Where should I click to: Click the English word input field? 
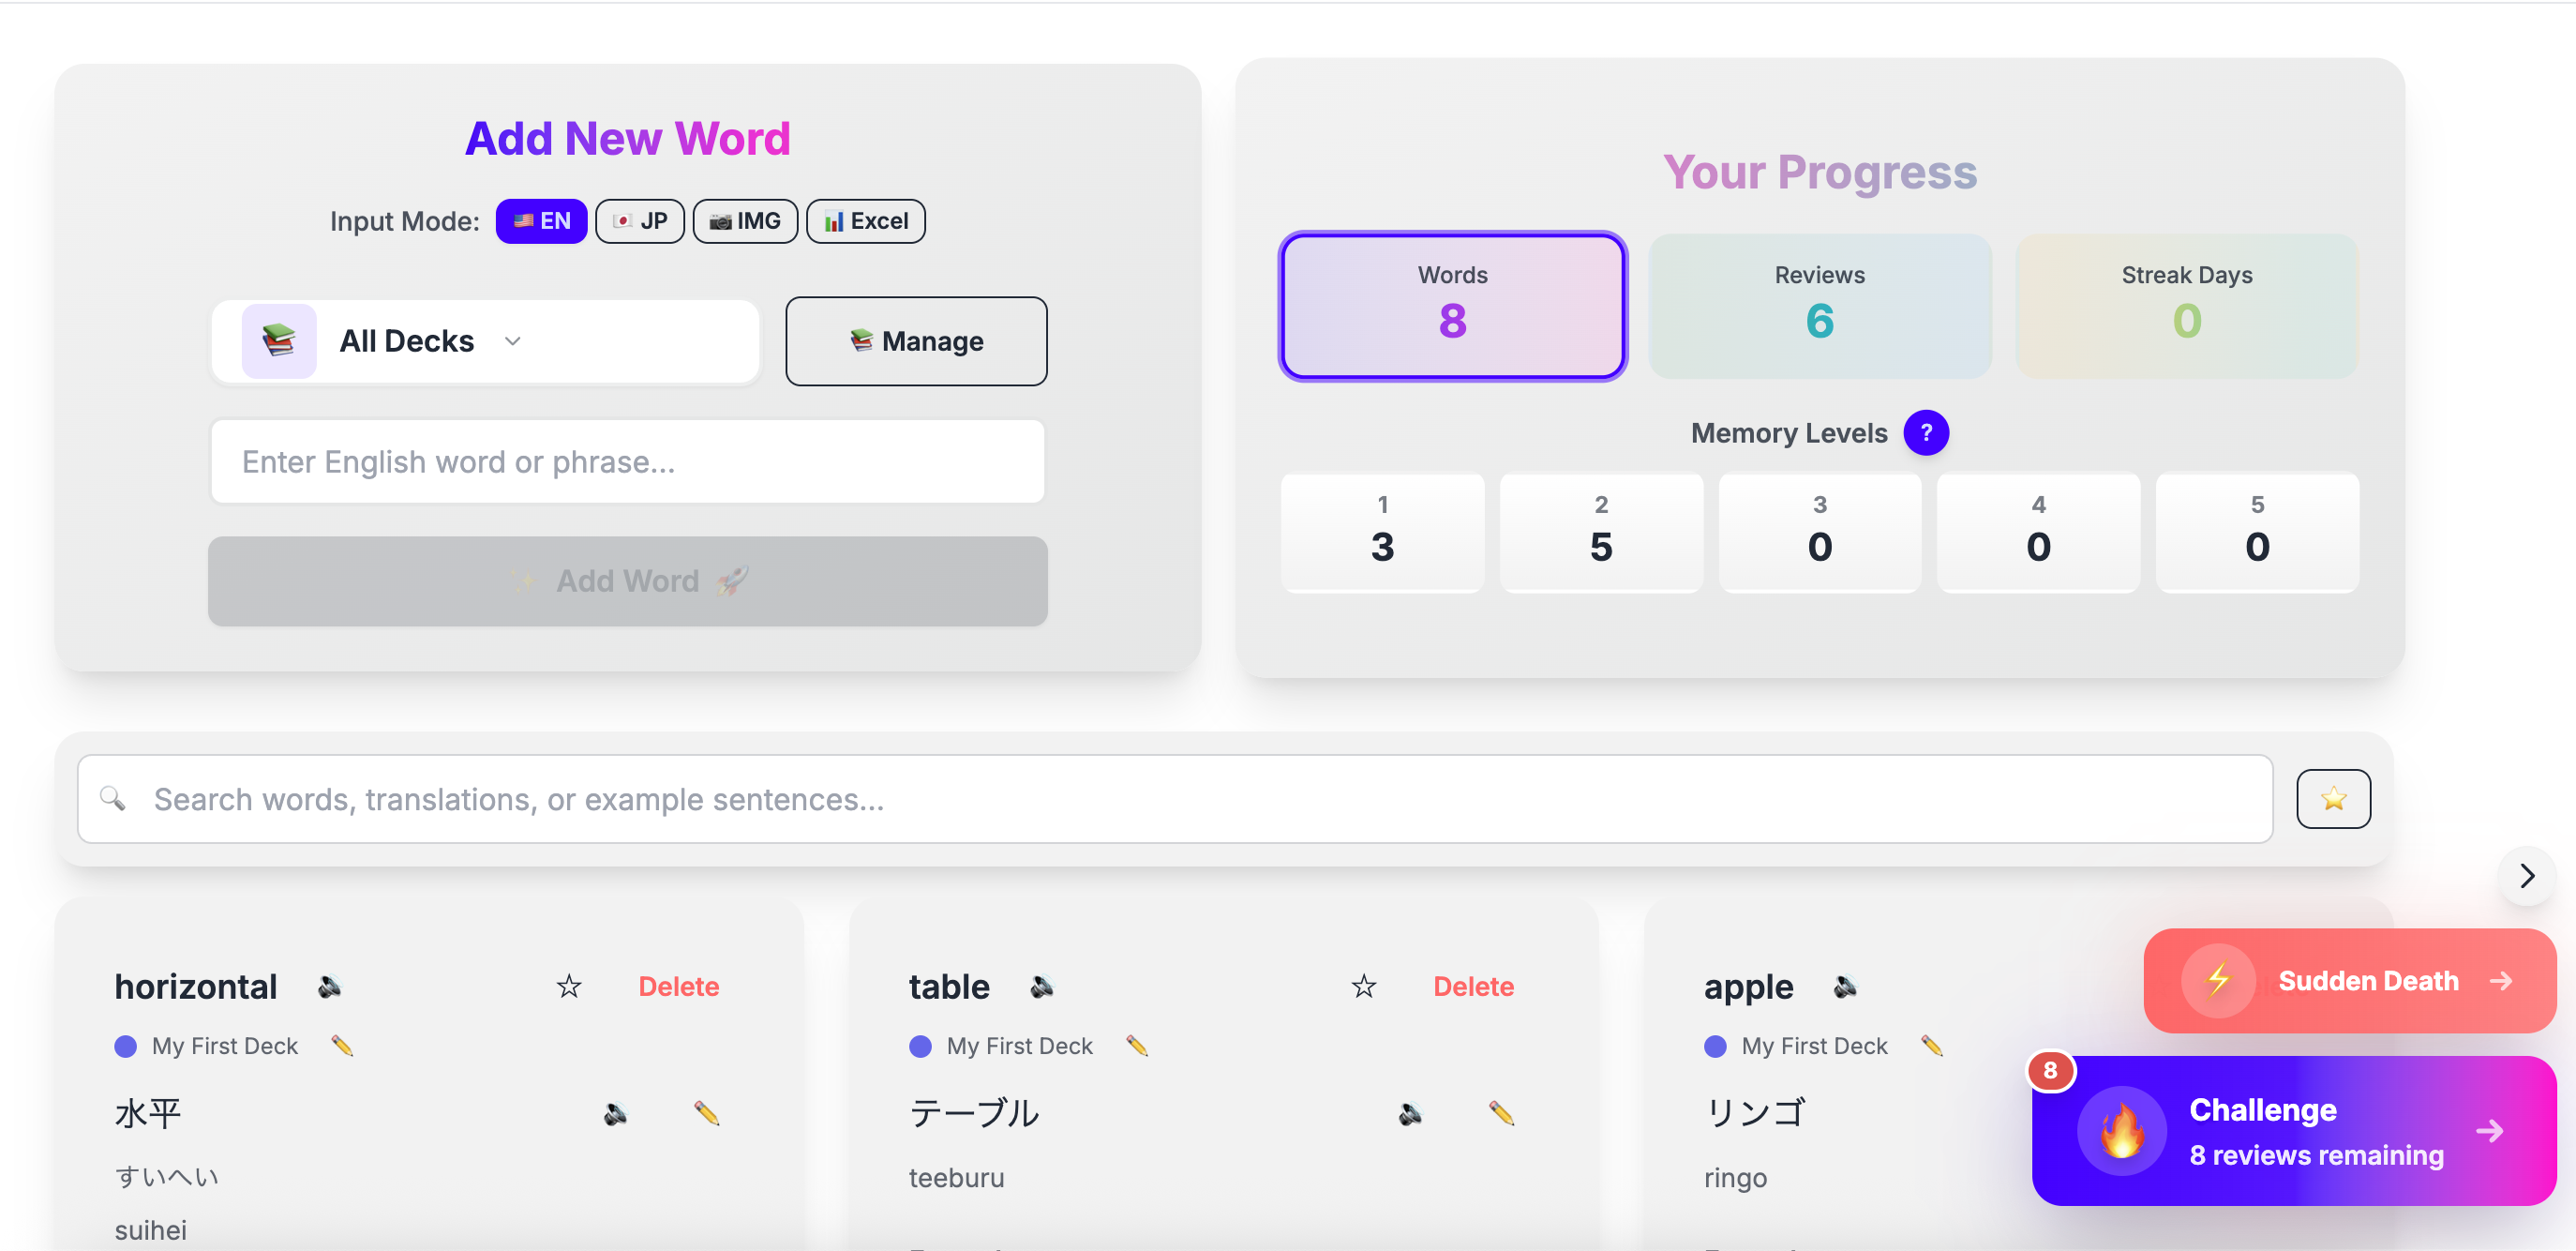(628, 462)
